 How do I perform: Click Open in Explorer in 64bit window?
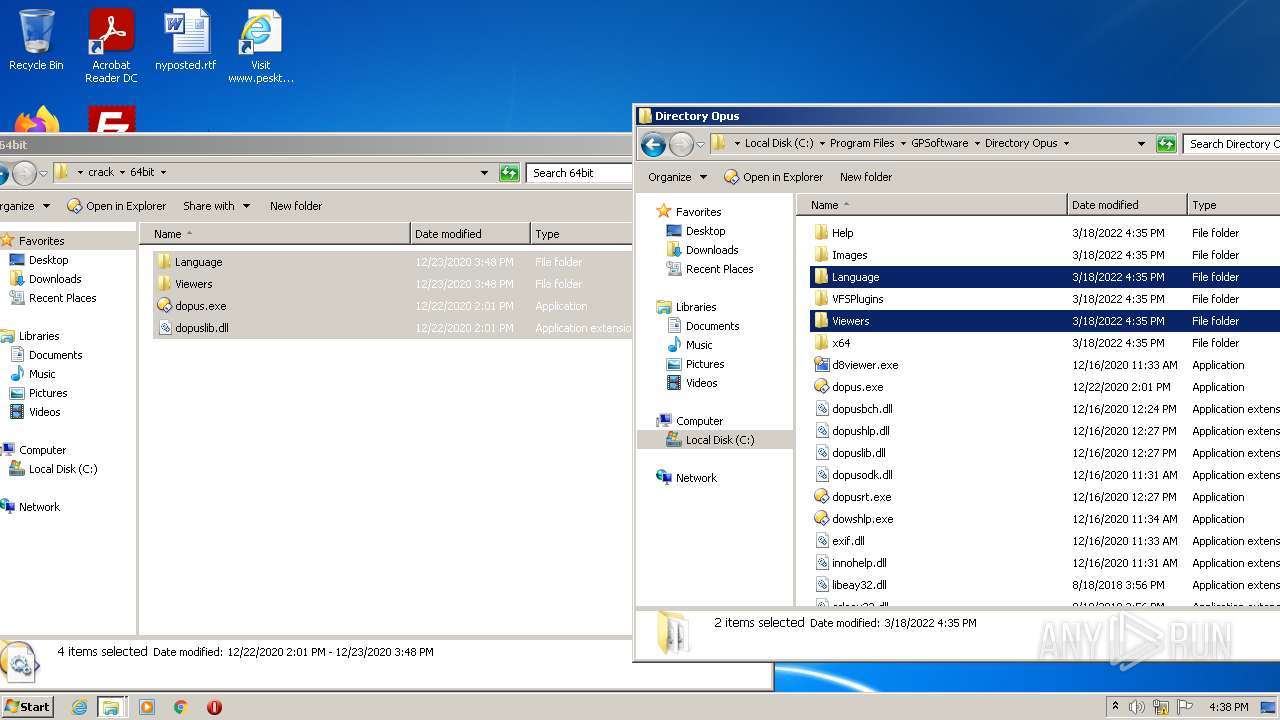116,206
